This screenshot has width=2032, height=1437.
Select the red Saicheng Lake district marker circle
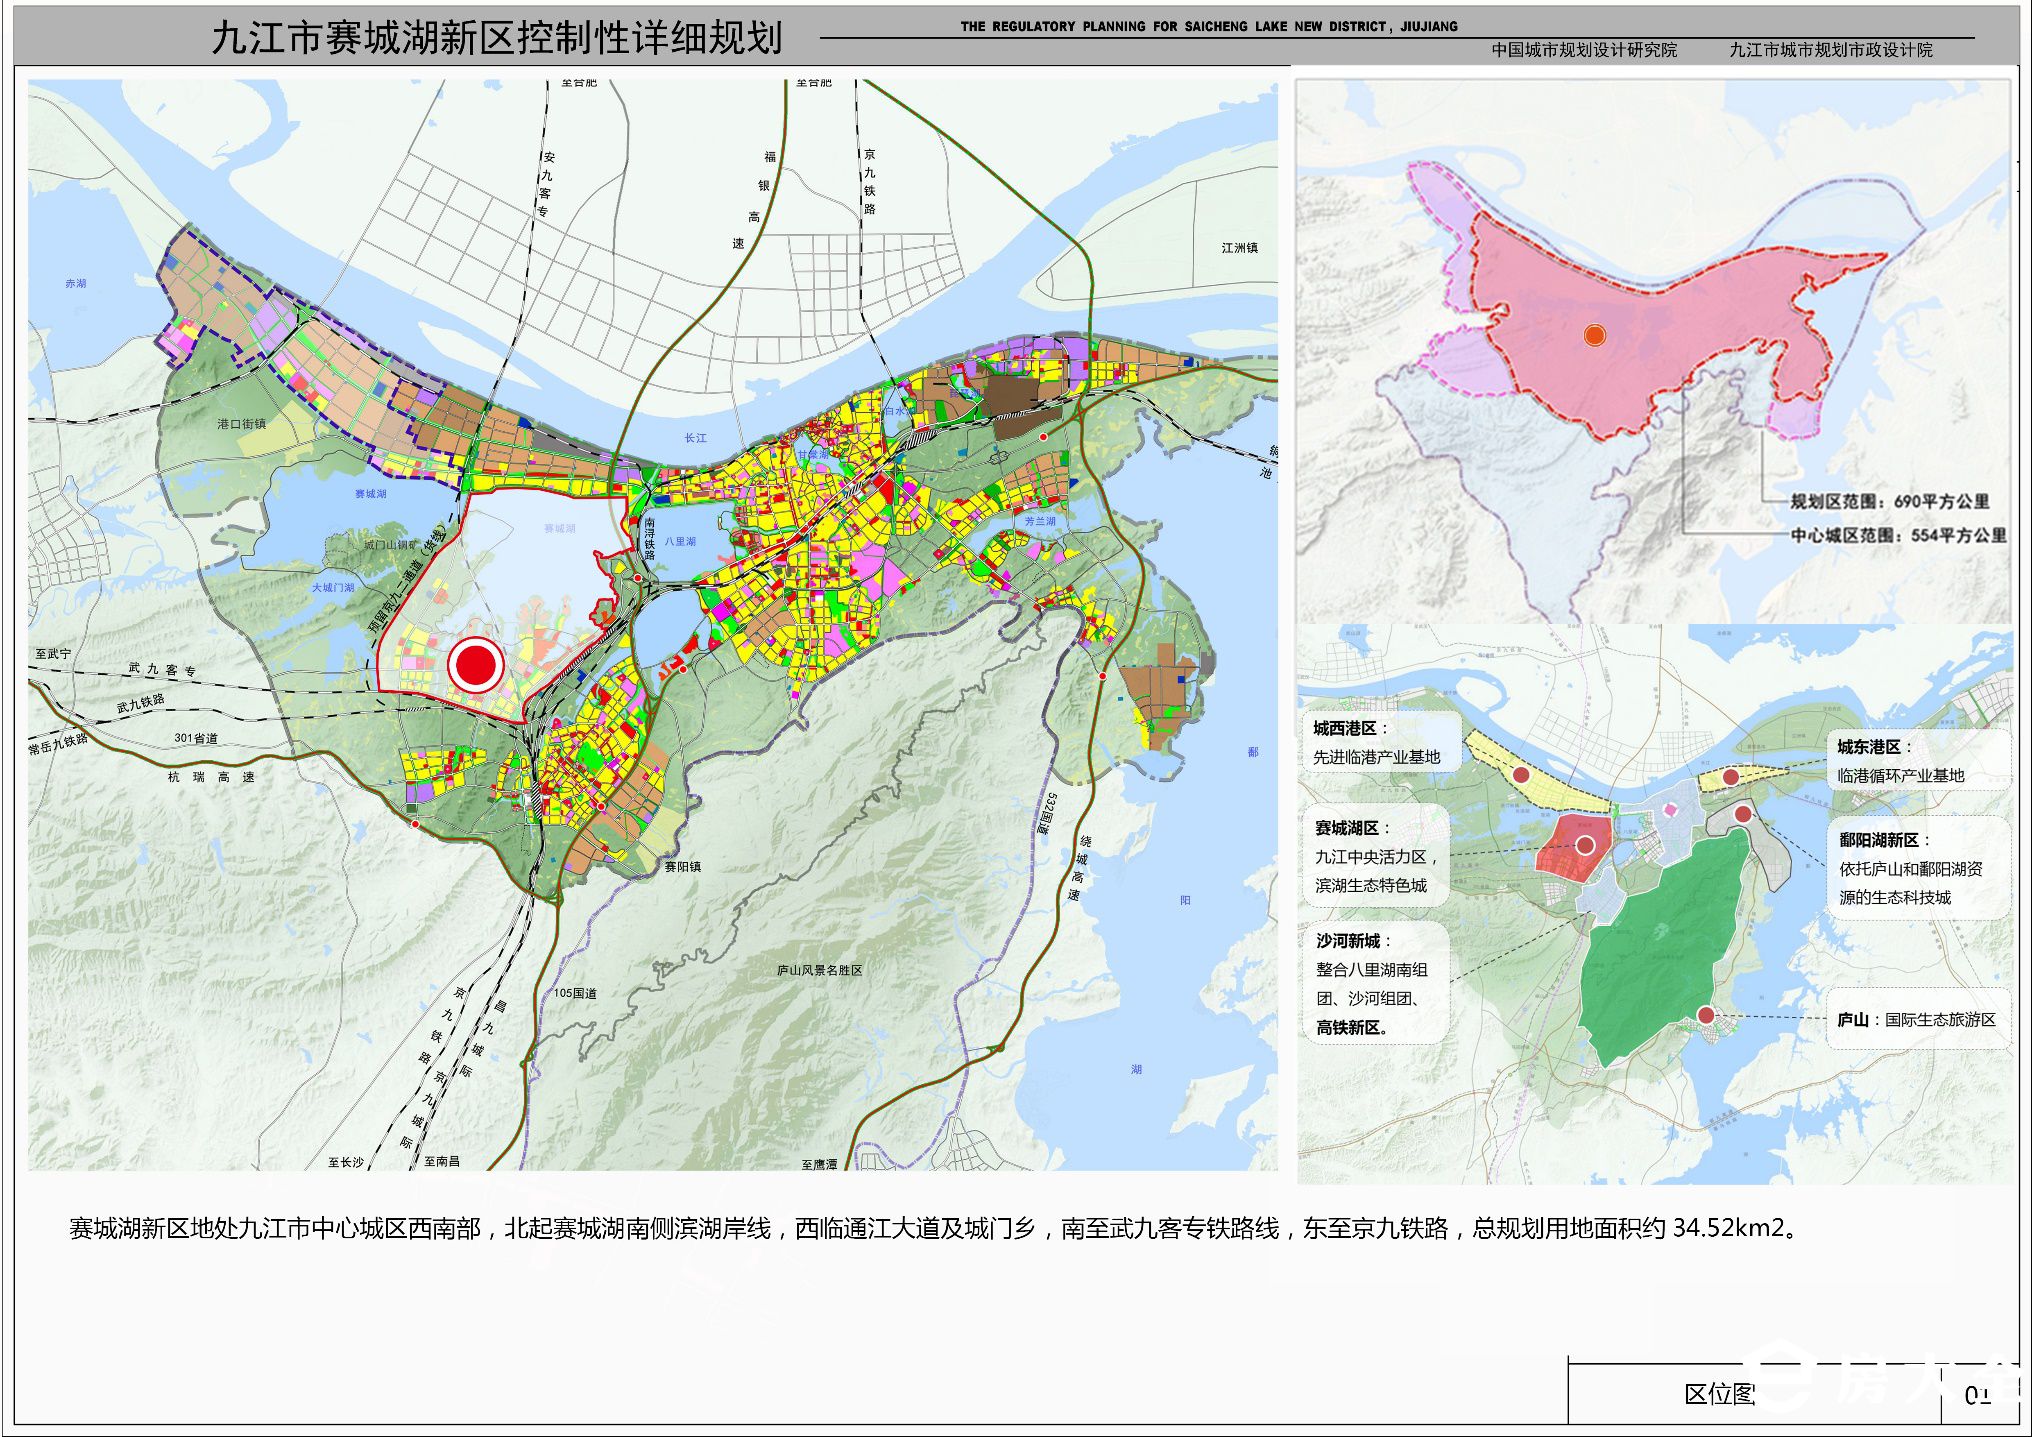click(1585, 845)
